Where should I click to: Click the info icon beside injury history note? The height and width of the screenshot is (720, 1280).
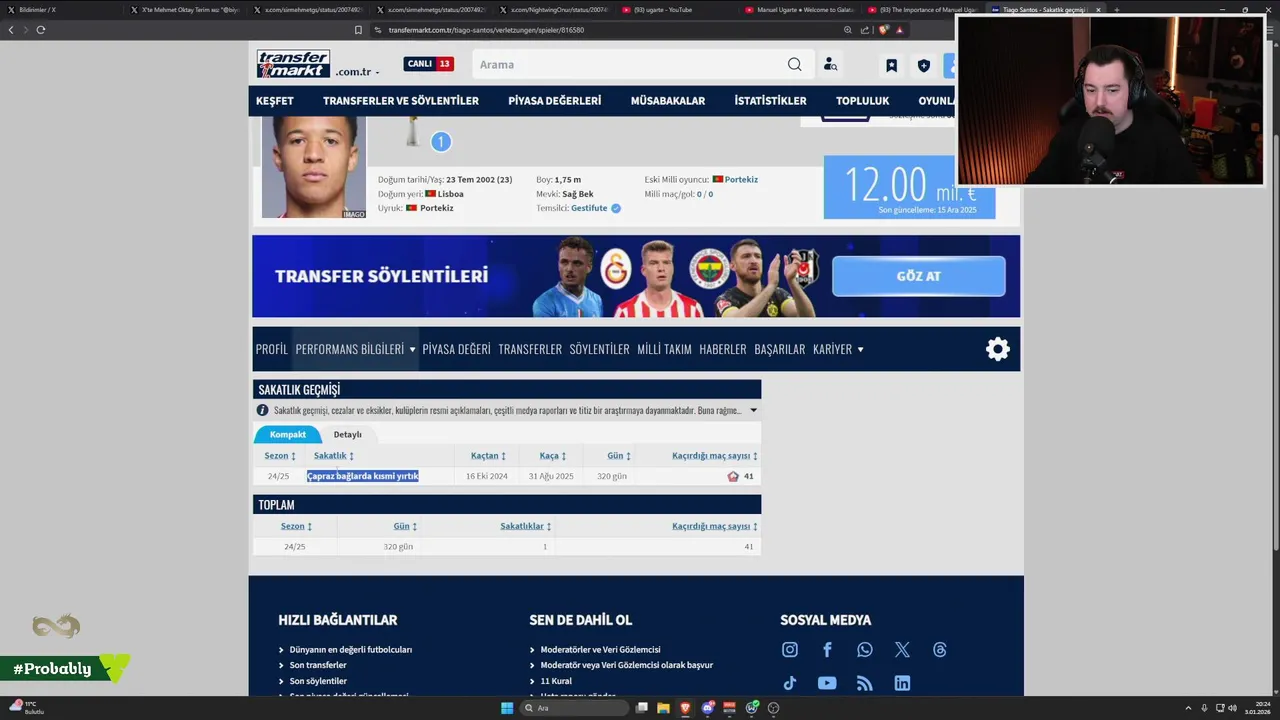coord(263,410)
